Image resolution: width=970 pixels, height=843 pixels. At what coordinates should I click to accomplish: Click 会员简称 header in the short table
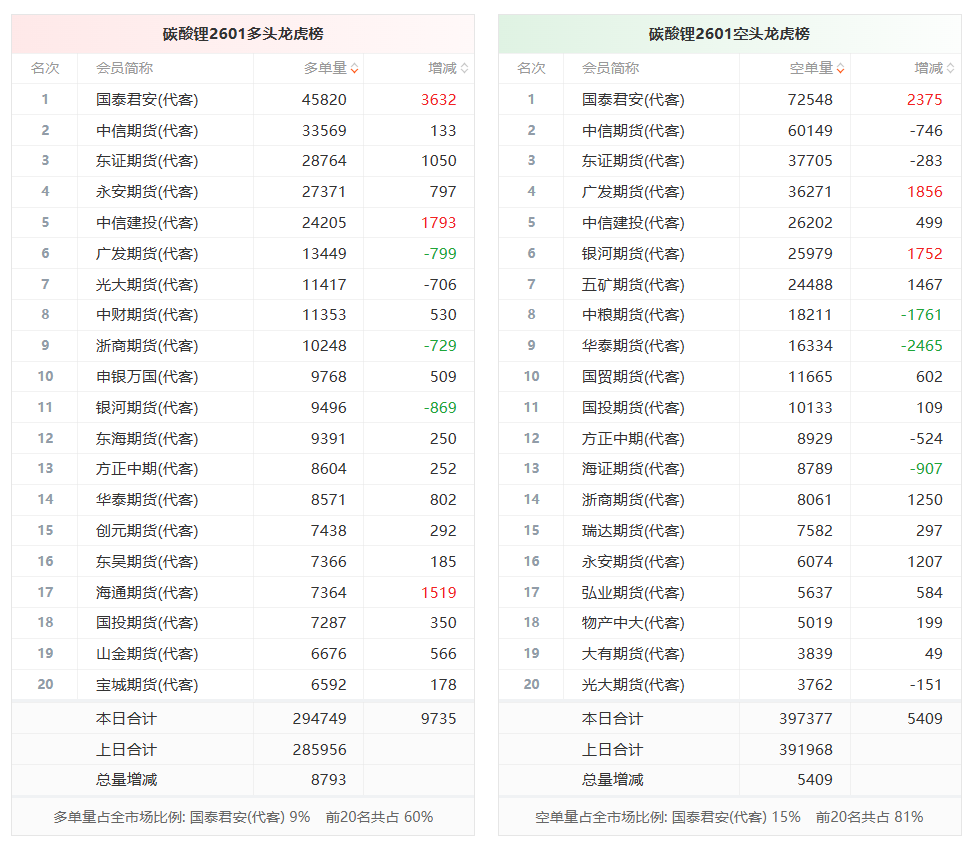tap(611, 68)
